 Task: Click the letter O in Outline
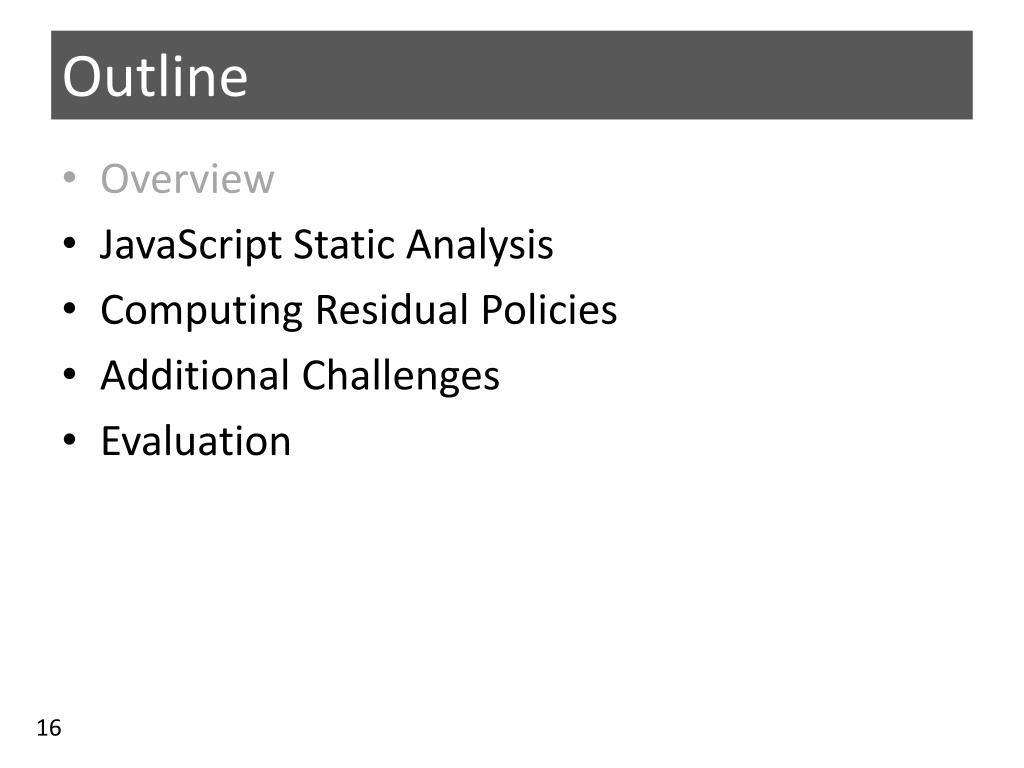pyautogui.click(x=82, y=77)
